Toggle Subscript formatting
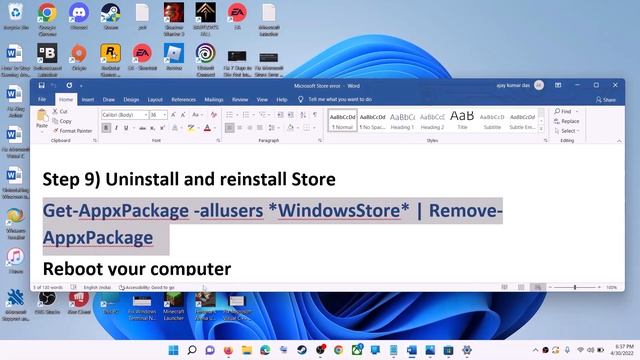640x360 pixels. [153, 128]
